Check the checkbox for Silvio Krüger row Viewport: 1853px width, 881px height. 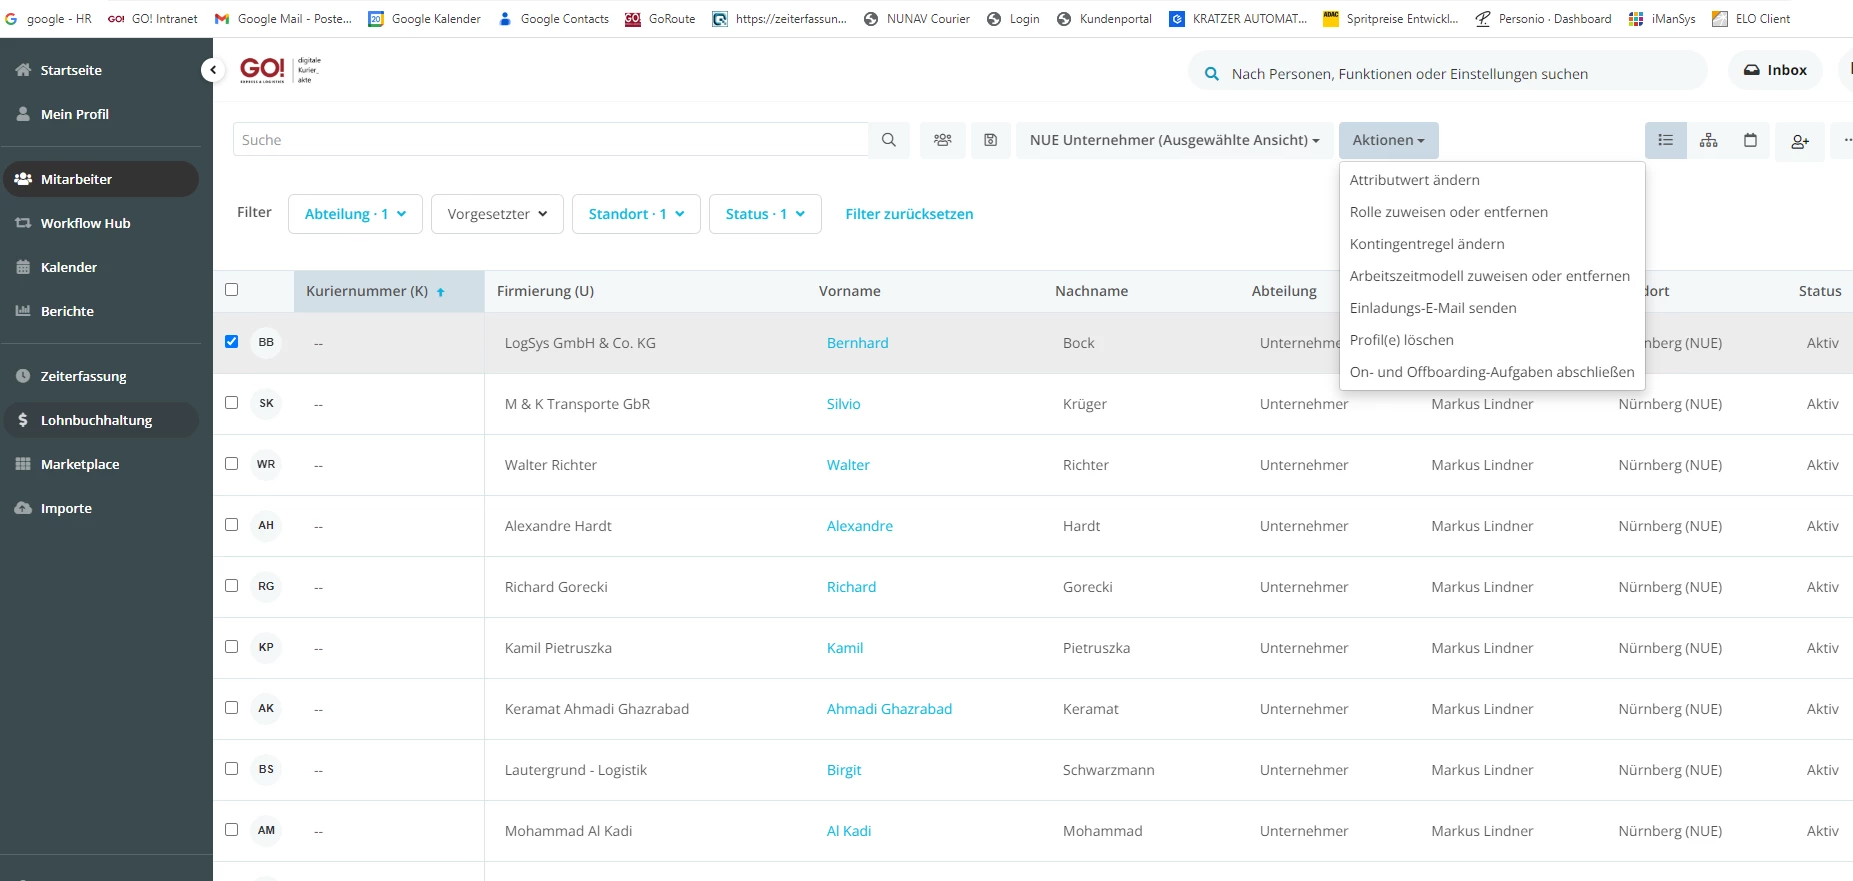(232, 403)
